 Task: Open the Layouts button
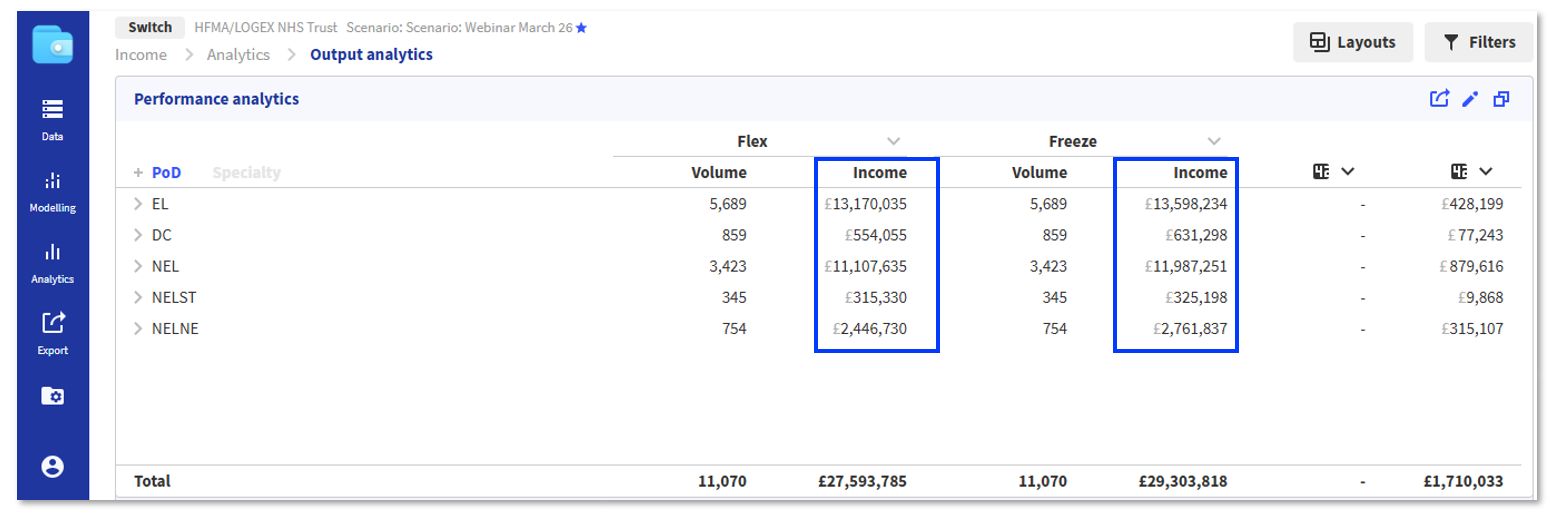(1352, 42)
